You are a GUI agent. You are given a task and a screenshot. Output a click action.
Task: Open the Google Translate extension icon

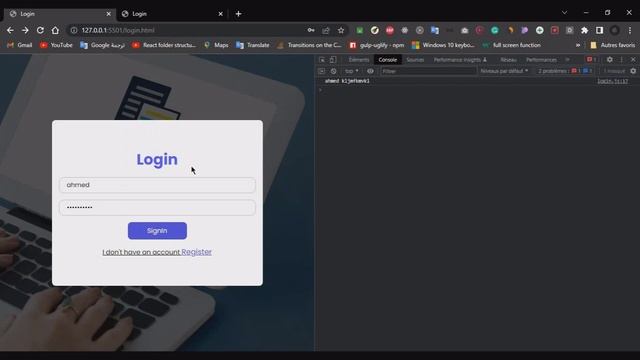[x=435, y=30]
